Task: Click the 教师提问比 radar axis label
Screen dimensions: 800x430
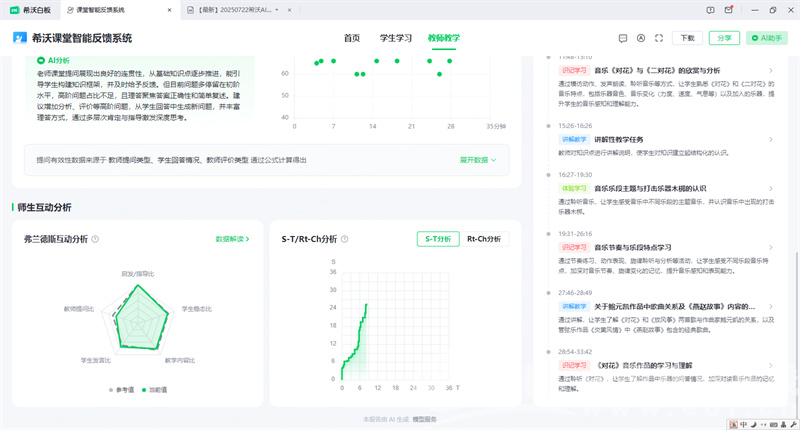Action: [x=79, y=309]
